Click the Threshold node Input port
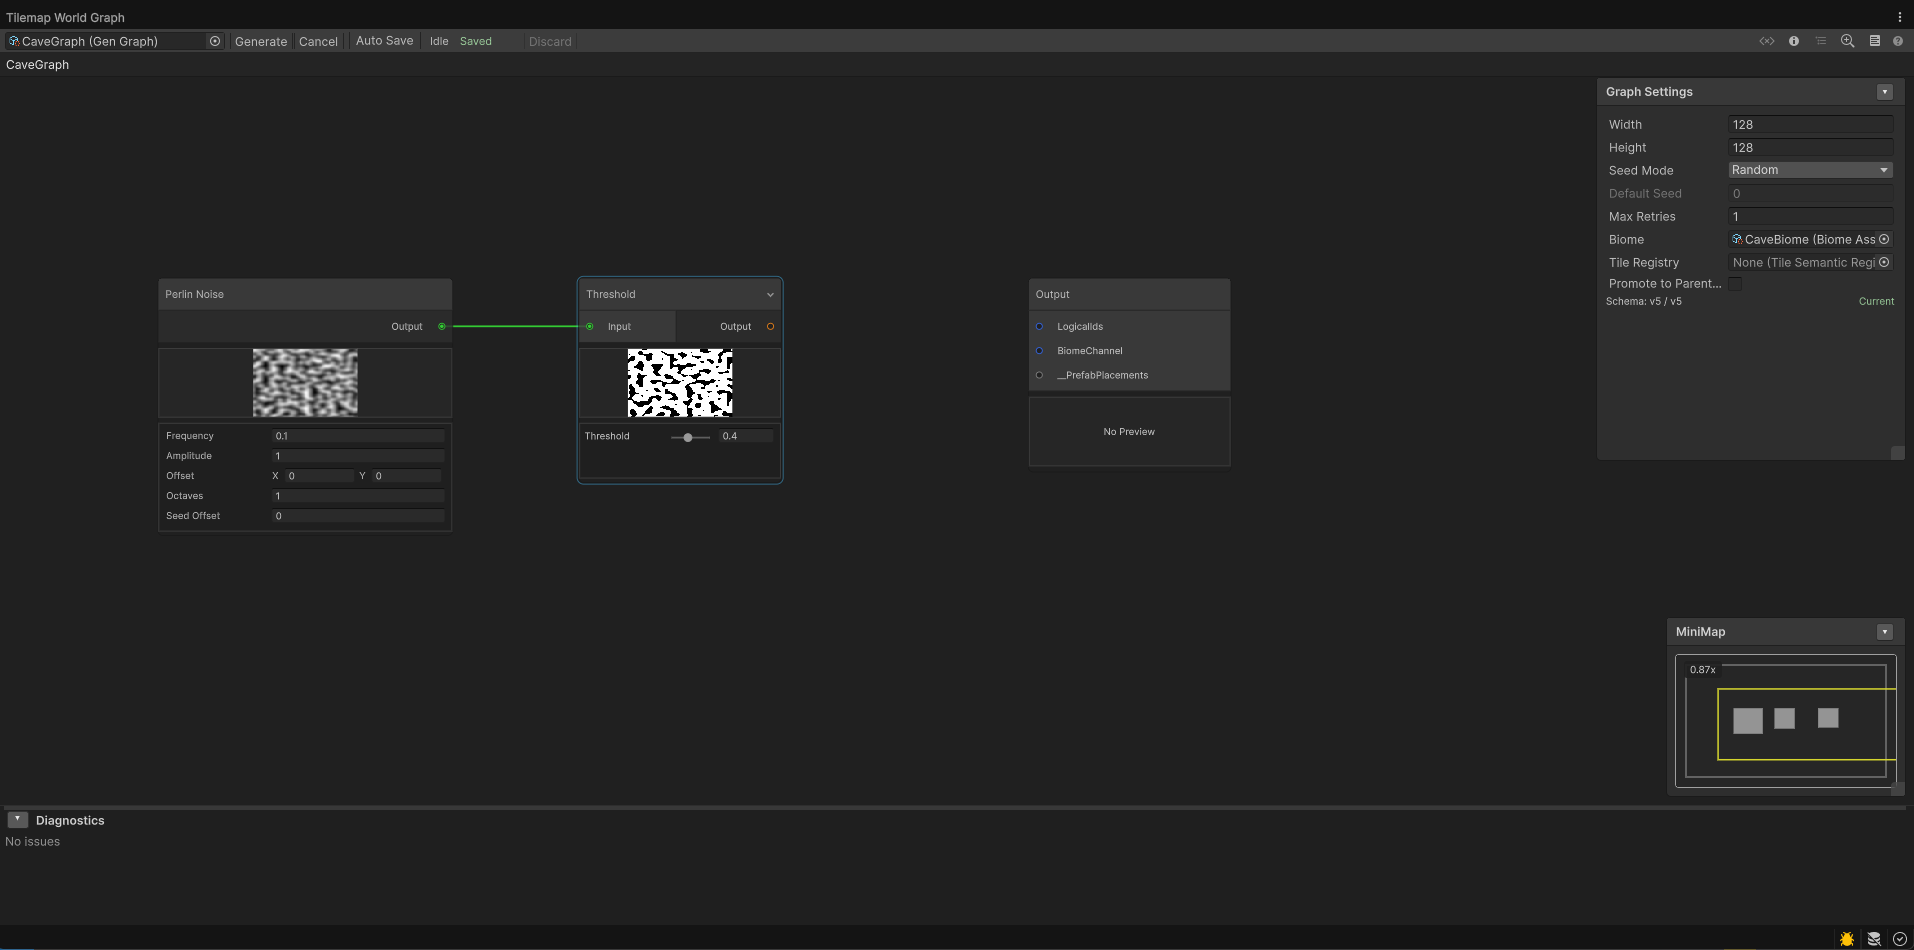This screenshot has height=950, width=1914. click(590, 326)
